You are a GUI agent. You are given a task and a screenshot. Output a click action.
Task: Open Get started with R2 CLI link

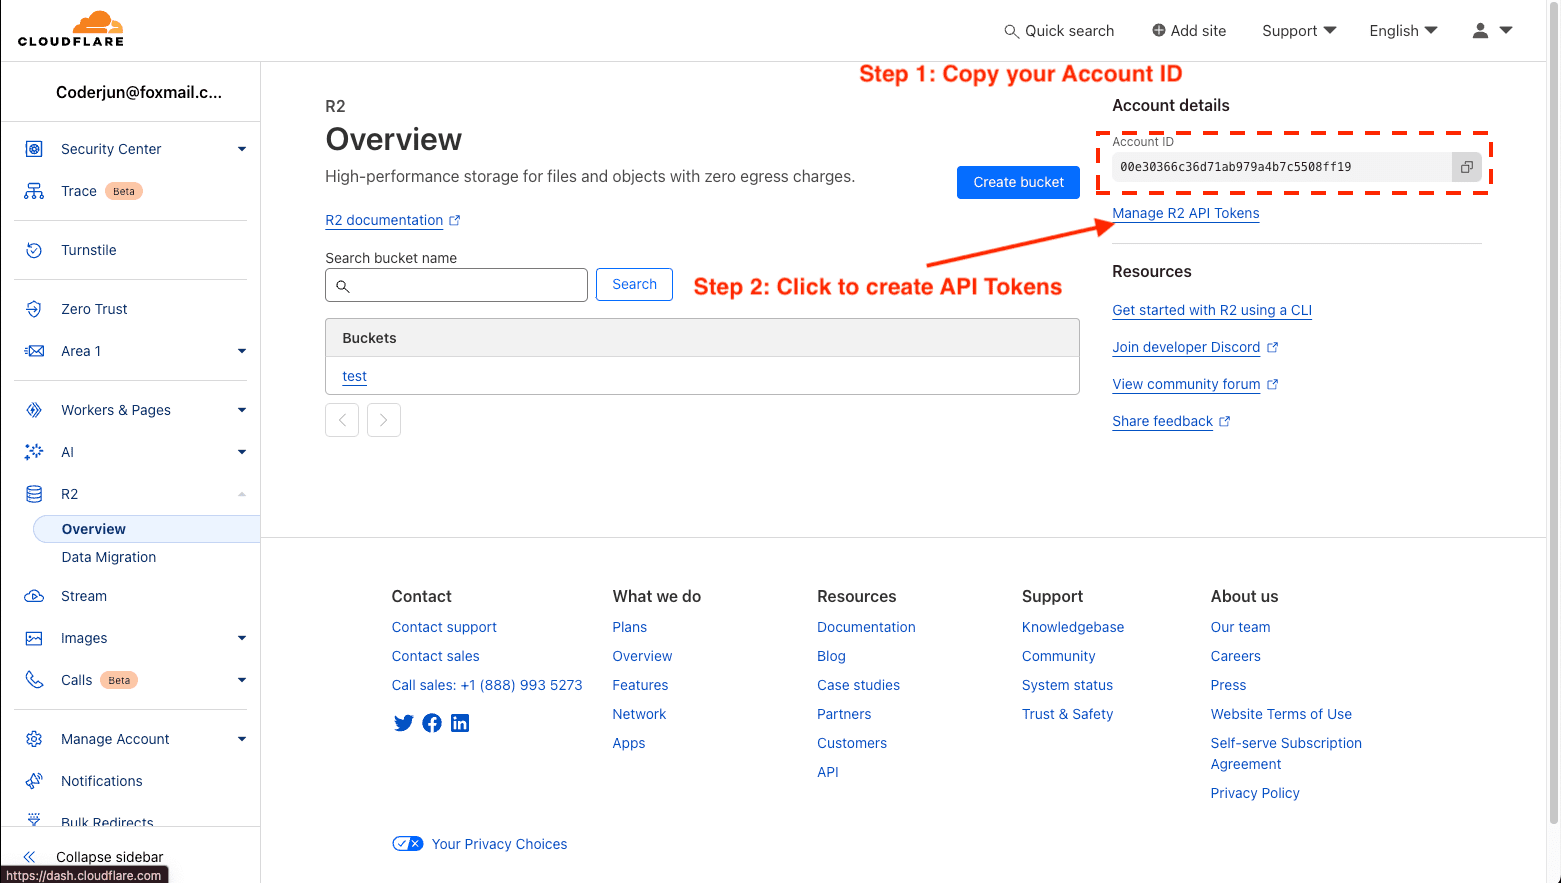pyautogui.click(x=1212, y=310)
